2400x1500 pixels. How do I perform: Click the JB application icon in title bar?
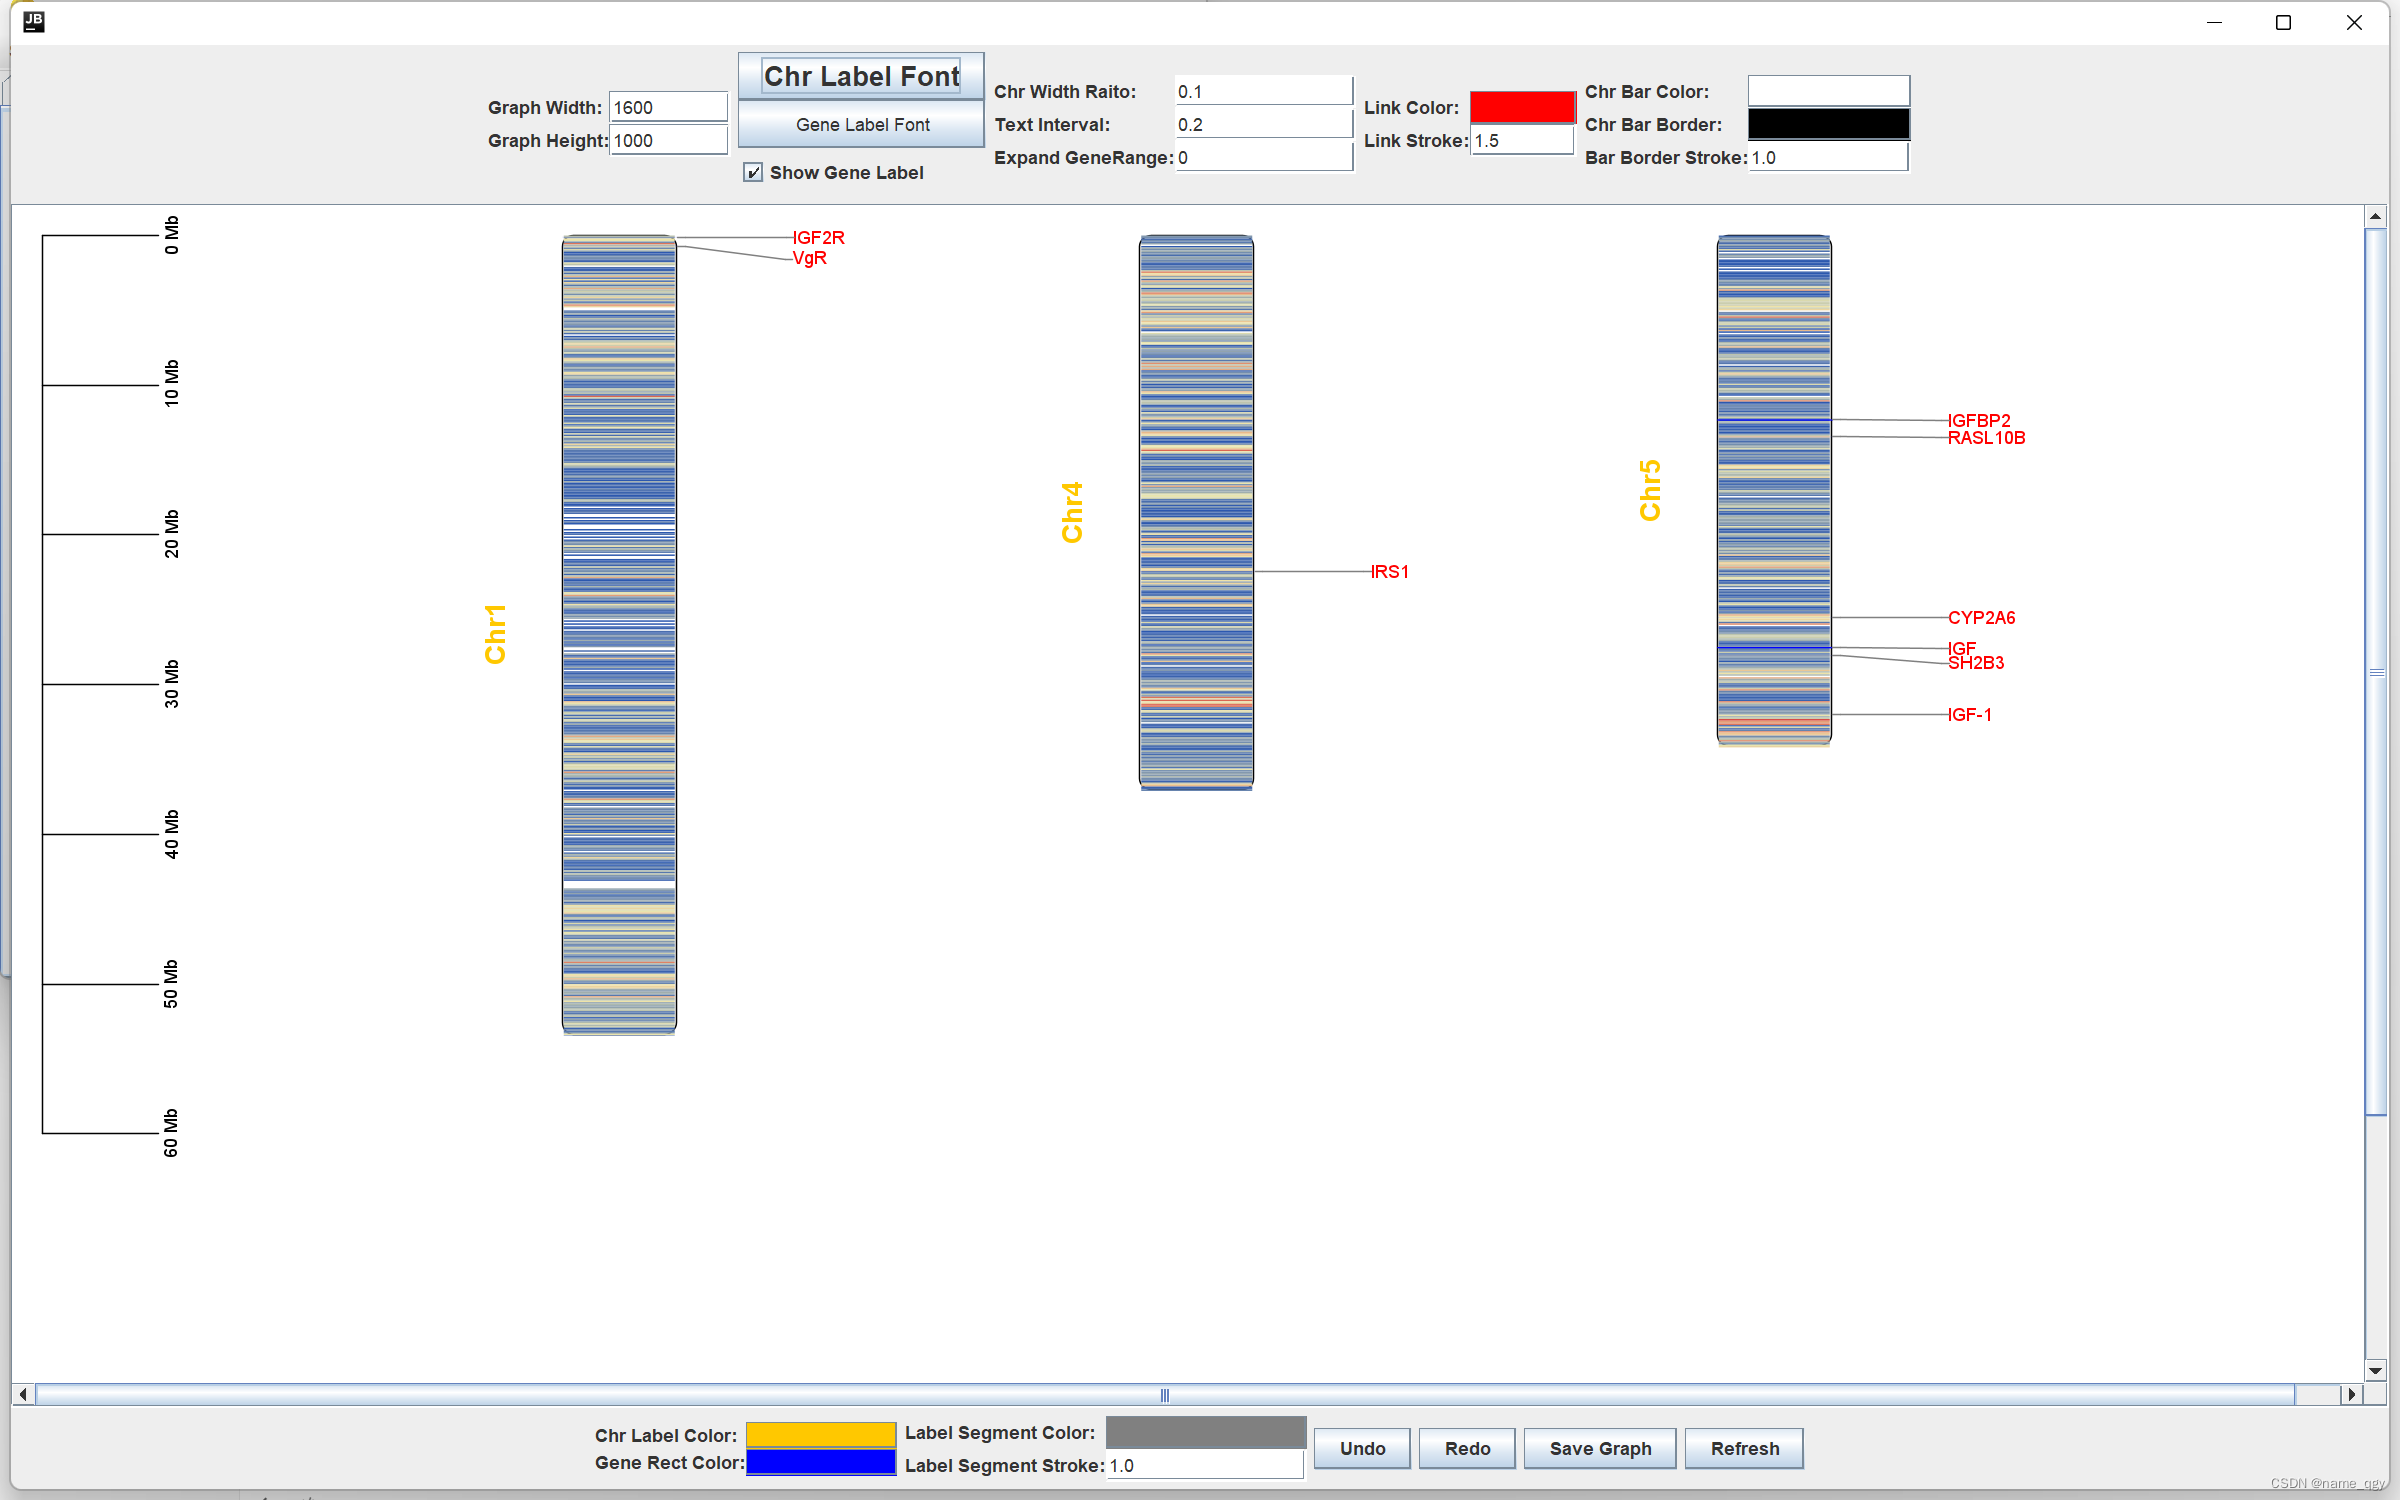33,21
